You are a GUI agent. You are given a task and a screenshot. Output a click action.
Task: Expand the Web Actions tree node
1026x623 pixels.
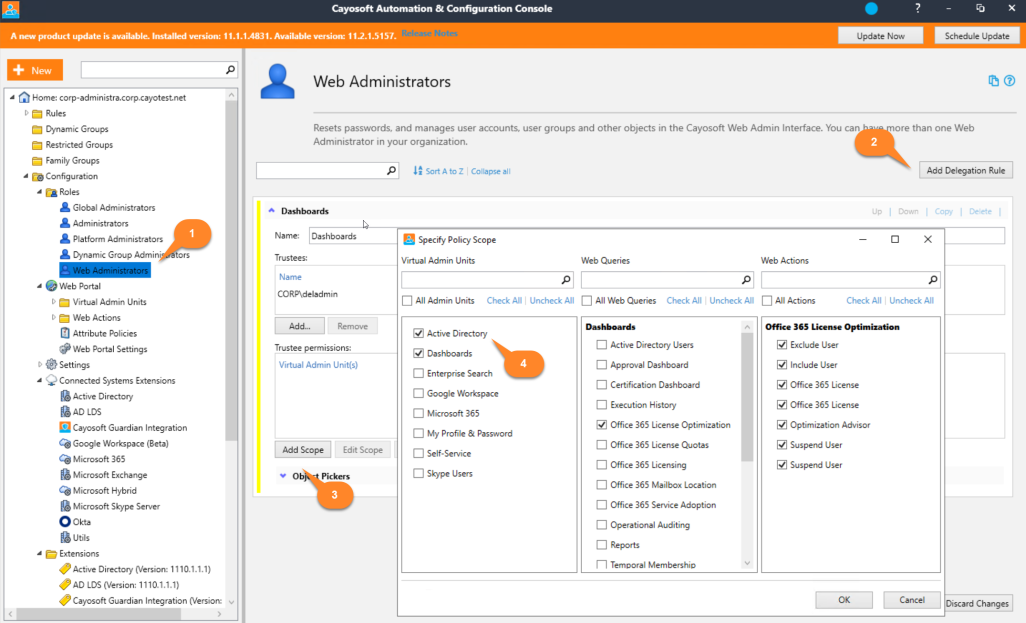point(54,317)
